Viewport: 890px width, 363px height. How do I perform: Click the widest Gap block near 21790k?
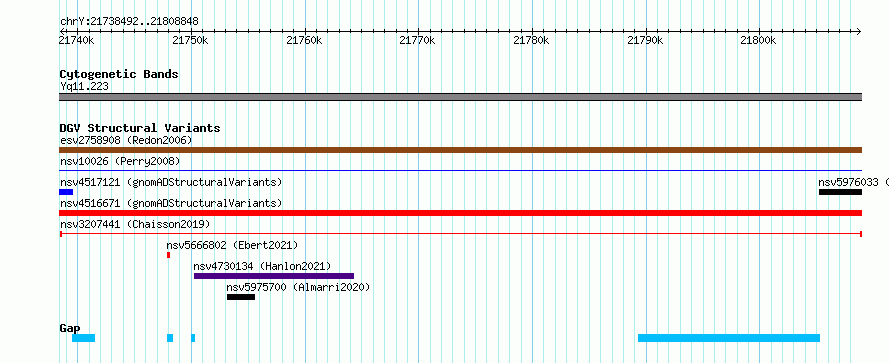point(729,338)
